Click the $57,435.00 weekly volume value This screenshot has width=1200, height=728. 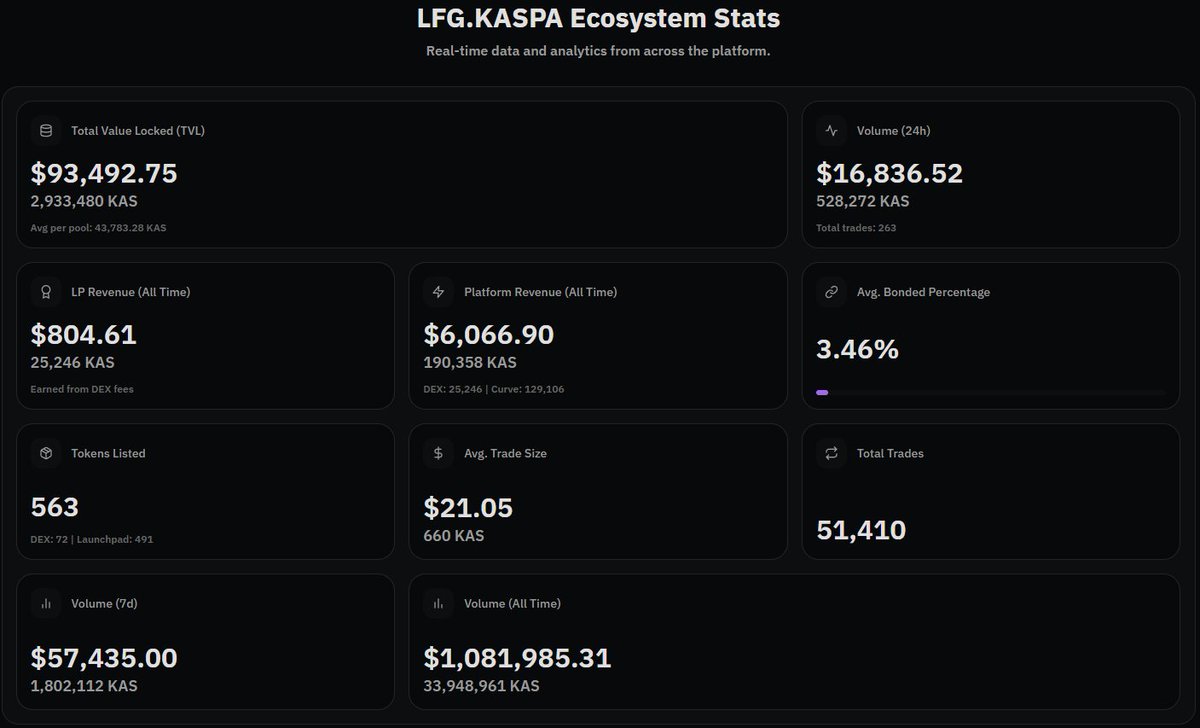click(104, 658)
